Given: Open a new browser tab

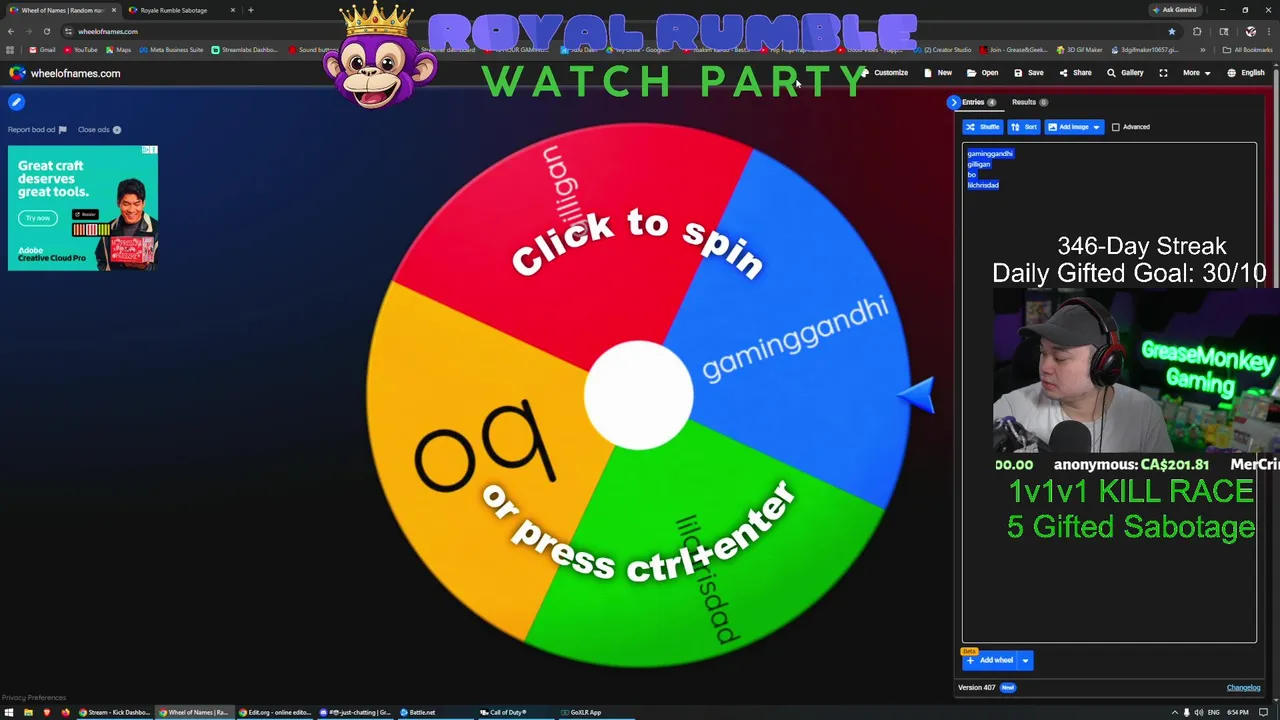Looking at the screenshot, I should coord(250,10).
